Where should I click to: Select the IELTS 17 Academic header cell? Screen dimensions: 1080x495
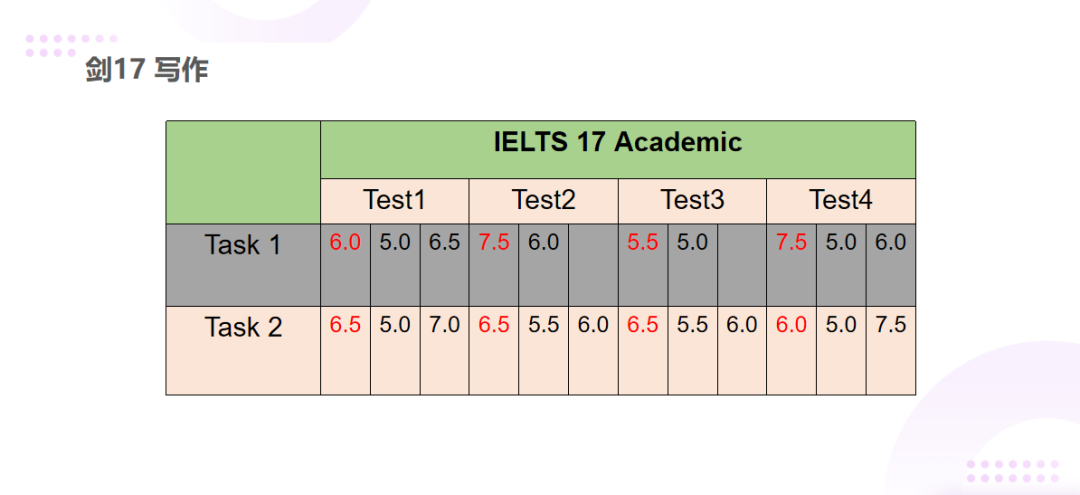click(x=617, y=142)
